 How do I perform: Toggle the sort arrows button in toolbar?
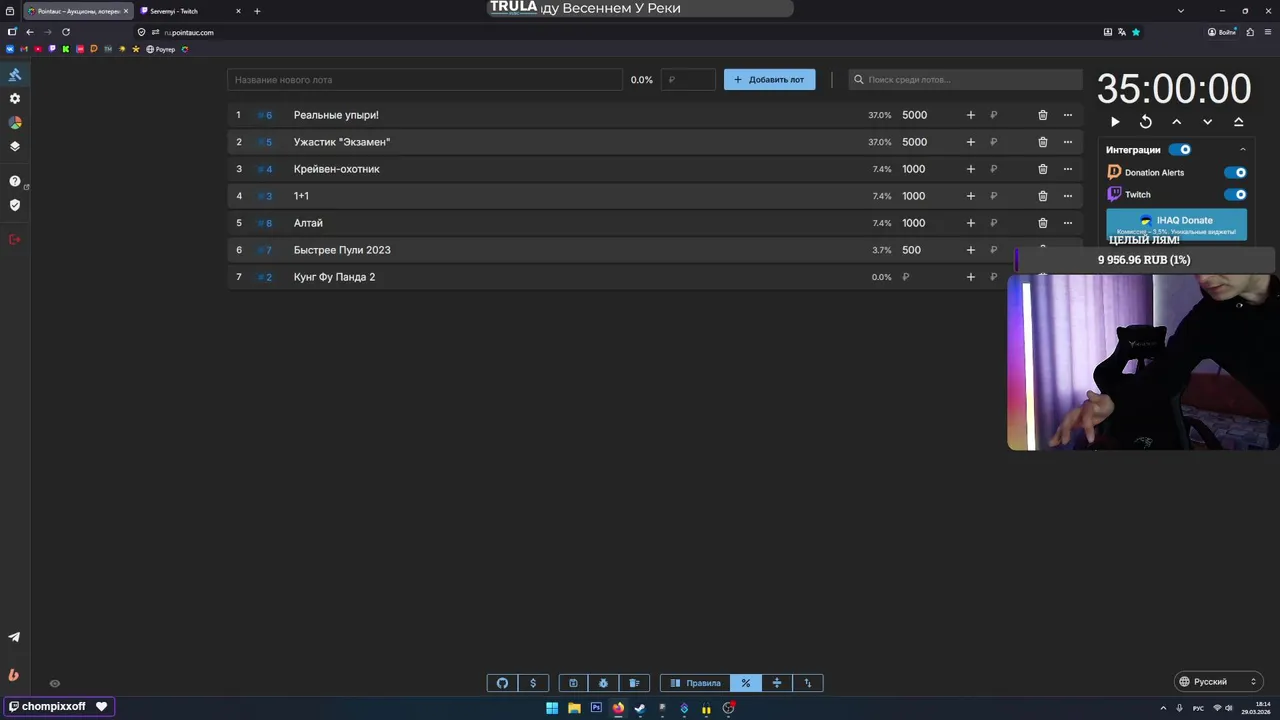808,683
